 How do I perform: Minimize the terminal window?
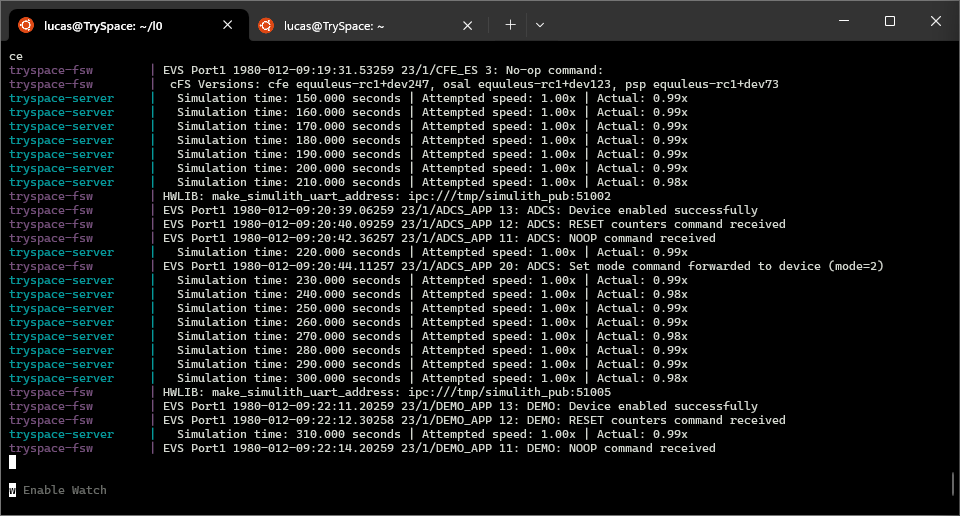844,21
